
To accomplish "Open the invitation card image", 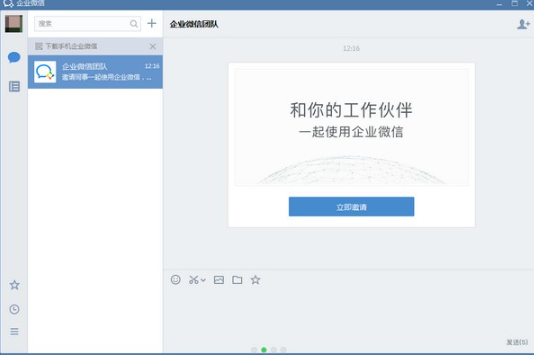I will pyautogui.click(x=351, y=127).
